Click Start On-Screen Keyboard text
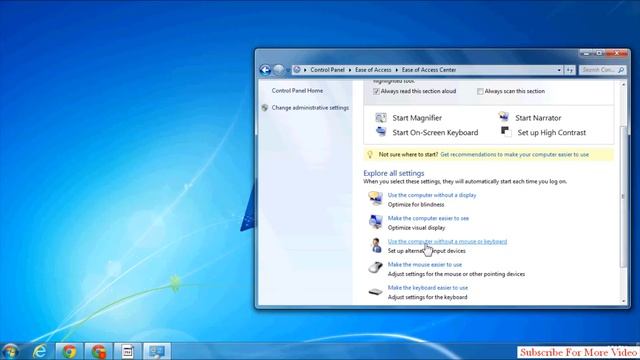 click(435, 133)
